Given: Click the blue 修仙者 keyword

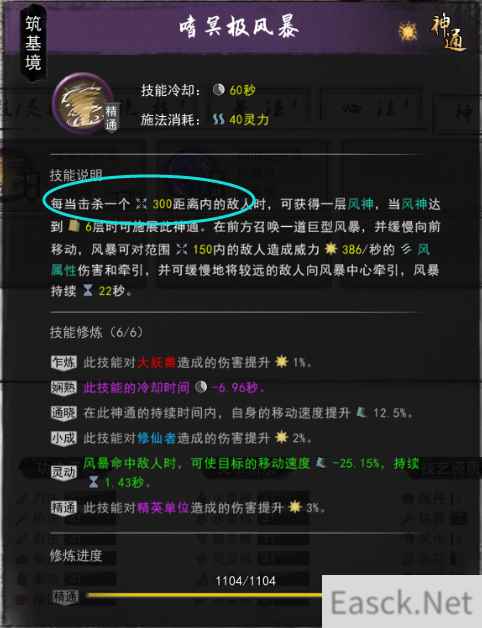Looking at the screenshot, I should (x=156, y=438).
